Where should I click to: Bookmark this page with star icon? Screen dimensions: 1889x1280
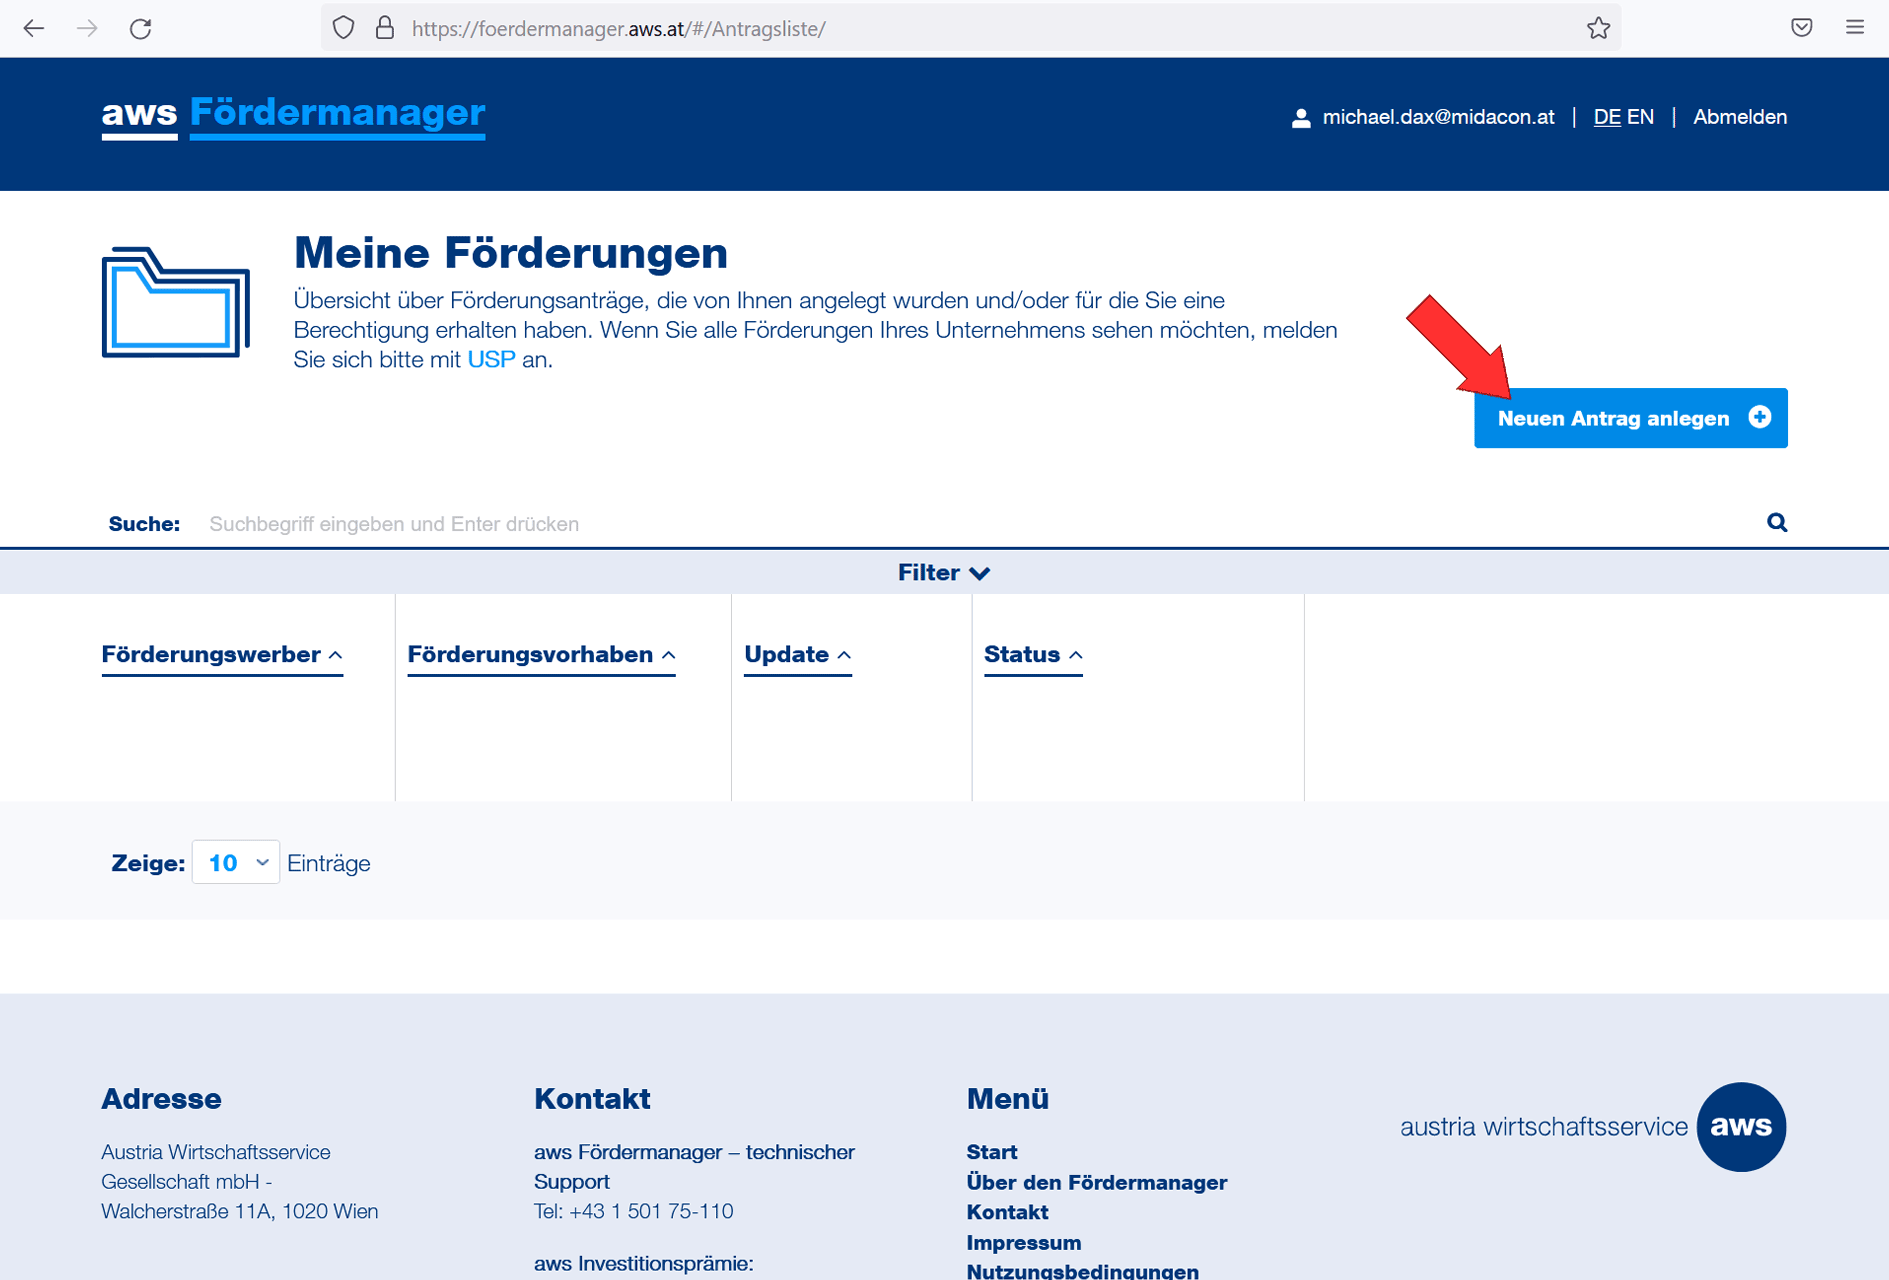(x=1598, y=28)
